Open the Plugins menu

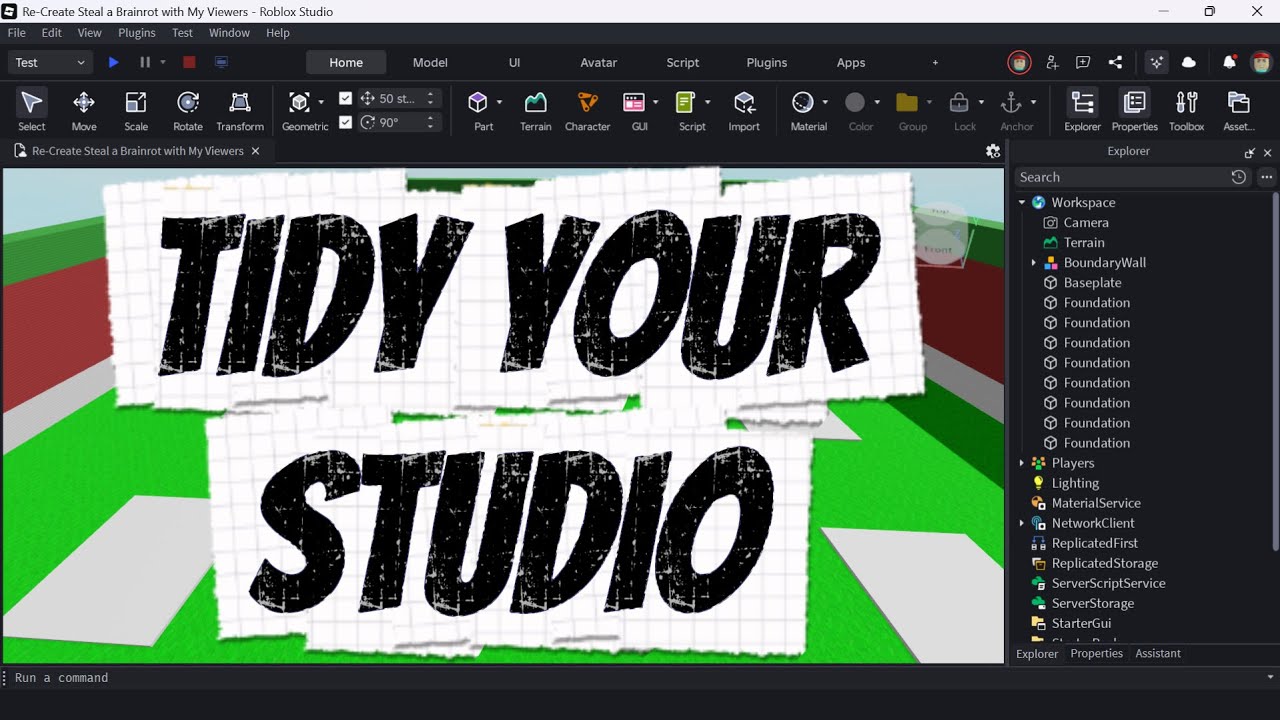[x=137, y=32]
